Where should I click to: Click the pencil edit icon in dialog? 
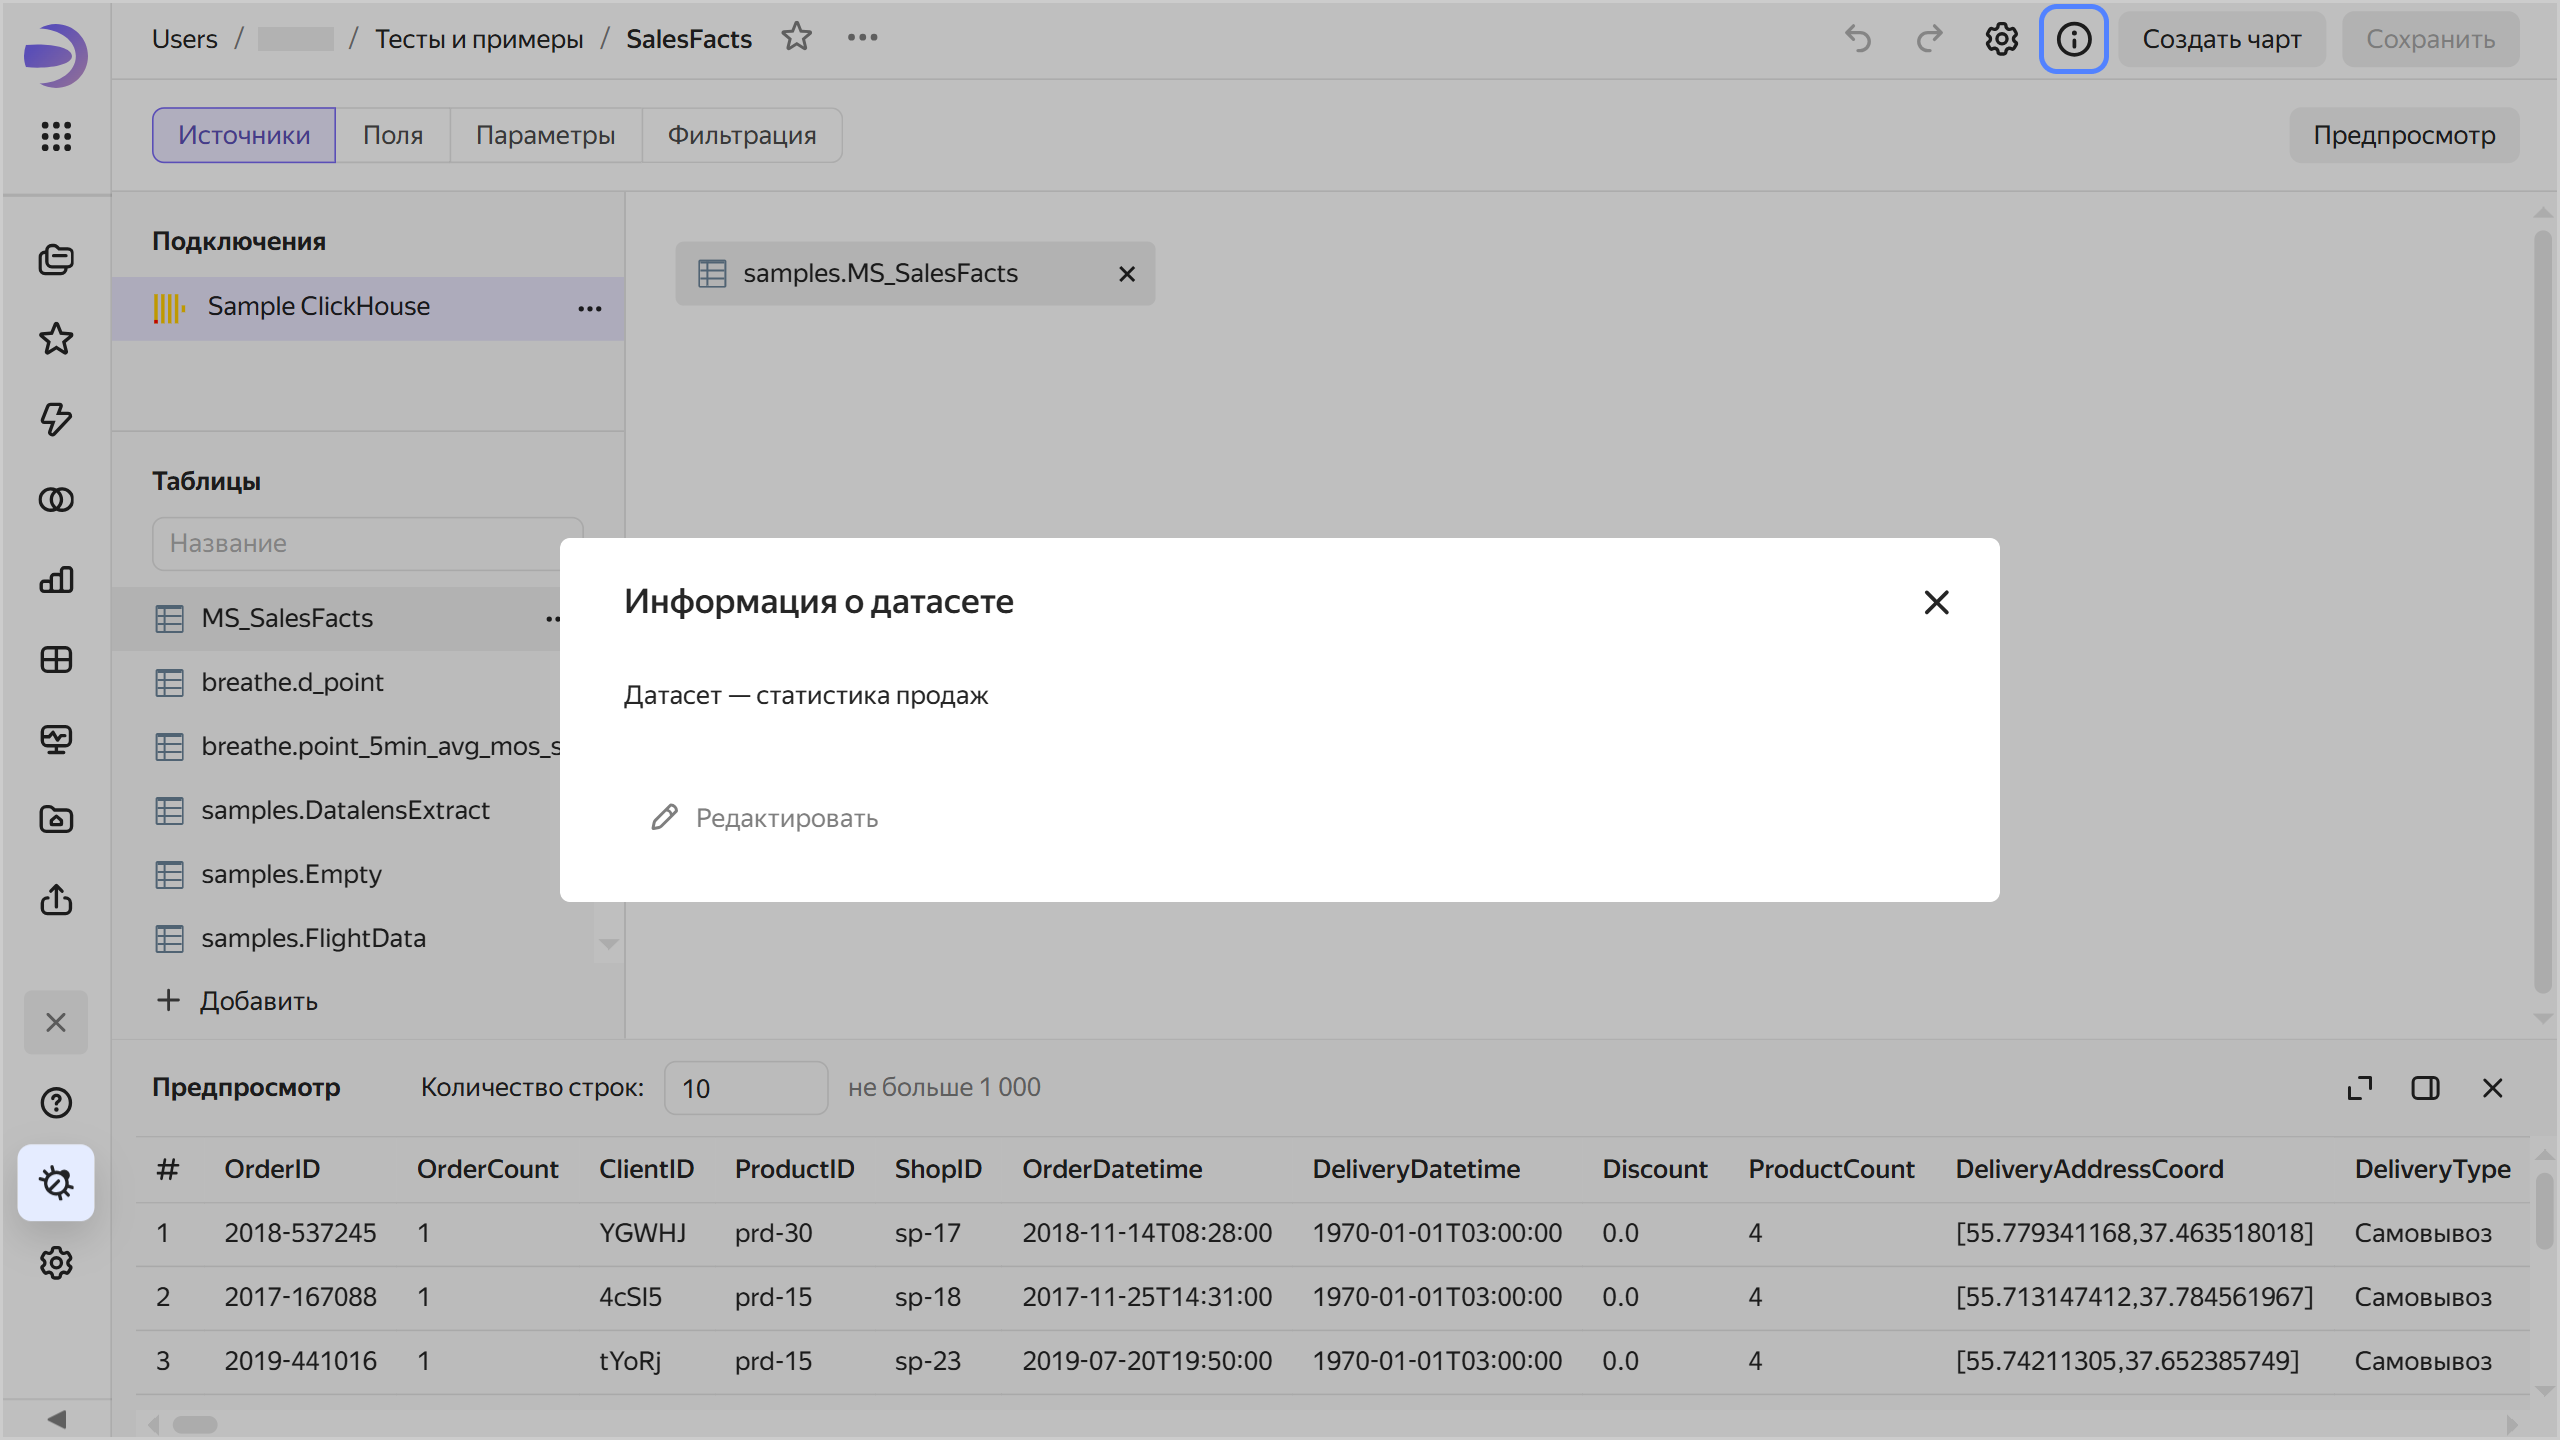(665, 818)
